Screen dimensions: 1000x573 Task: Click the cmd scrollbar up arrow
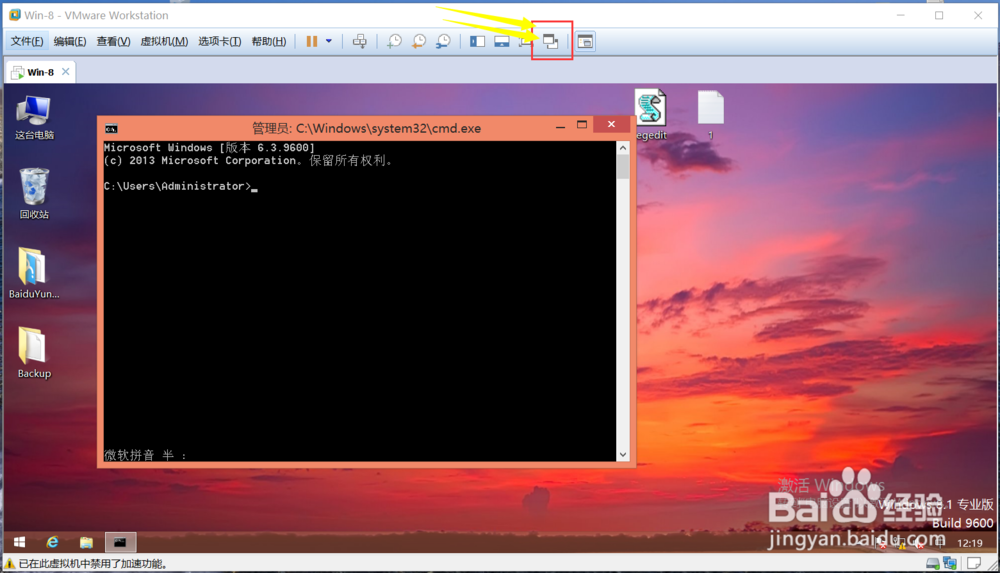click(x=623, y=147)
